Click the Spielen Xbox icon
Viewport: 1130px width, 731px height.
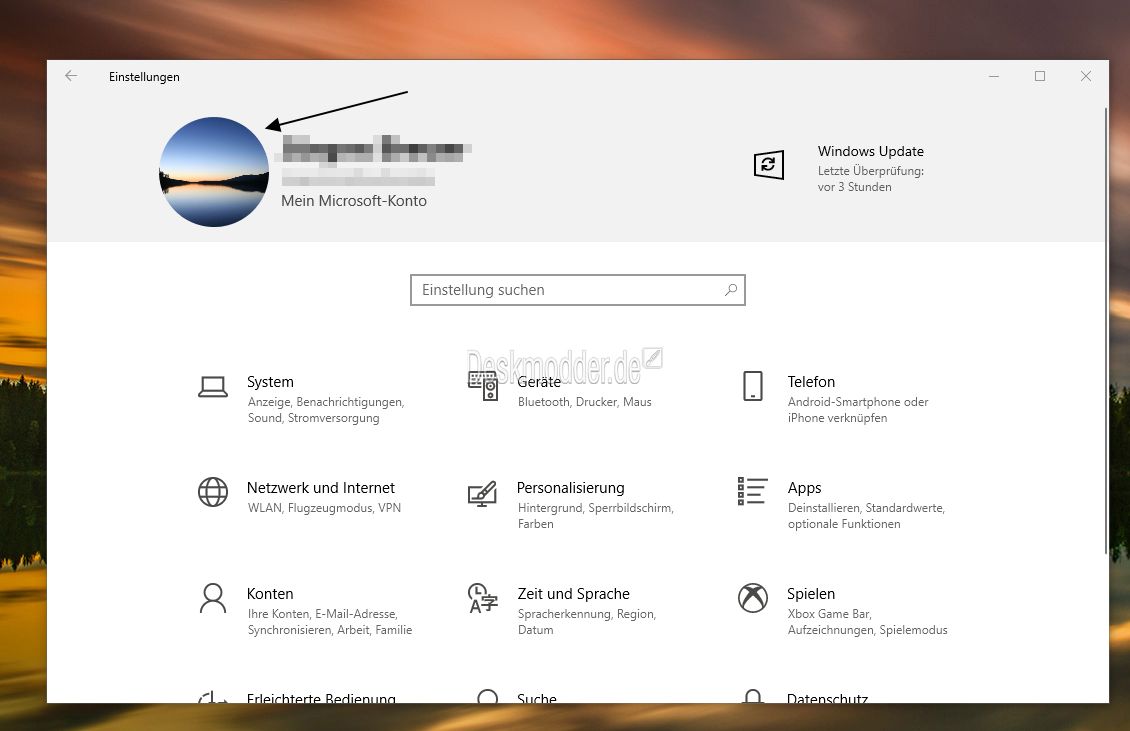pyautogui.click(x=752, y=598)
